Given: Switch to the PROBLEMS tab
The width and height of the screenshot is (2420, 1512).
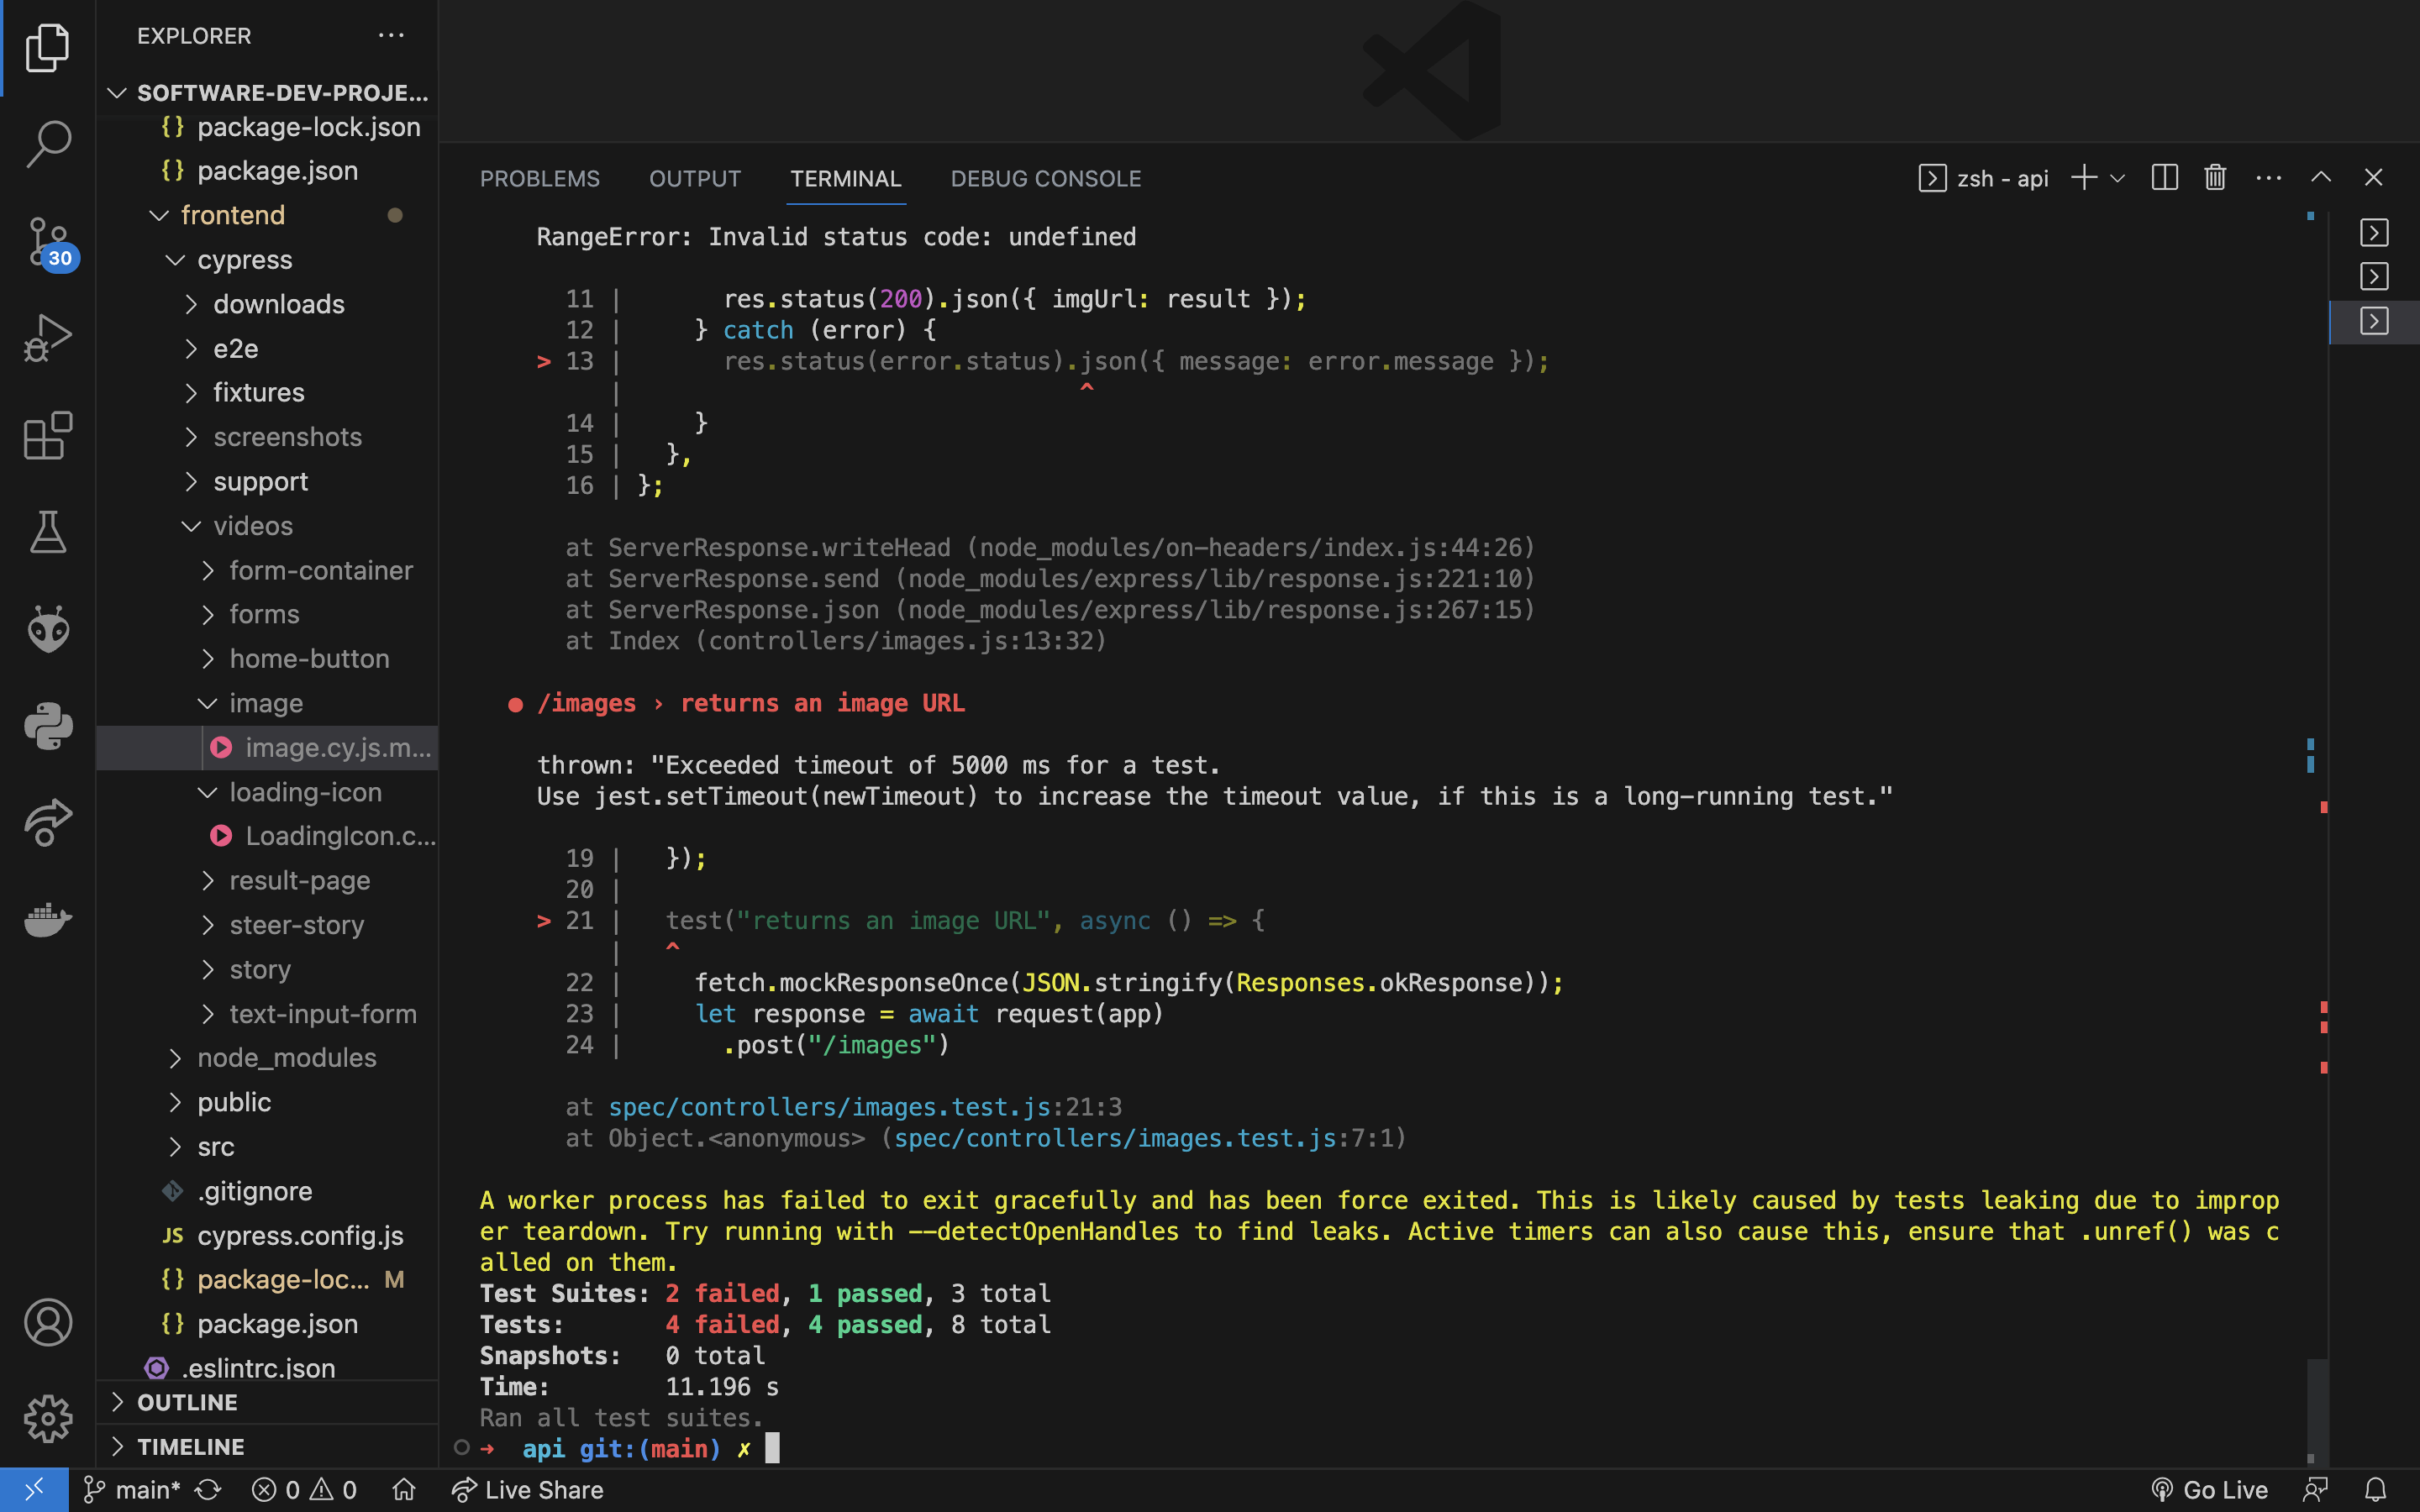Looking at the screenshot, I should pos(540,178).
